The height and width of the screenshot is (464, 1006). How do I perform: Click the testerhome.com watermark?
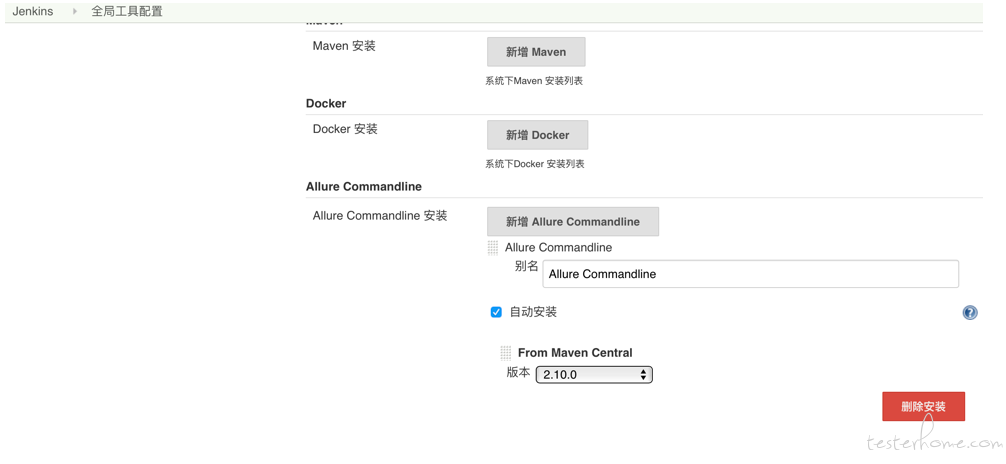[932, 442]
